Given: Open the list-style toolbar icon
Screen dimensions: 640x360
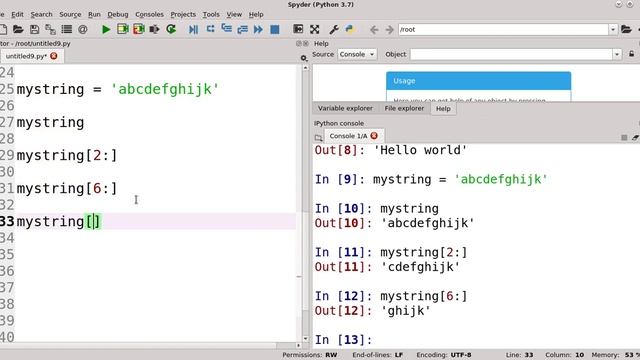Looking at the screenshot, I should click(67, 29).
